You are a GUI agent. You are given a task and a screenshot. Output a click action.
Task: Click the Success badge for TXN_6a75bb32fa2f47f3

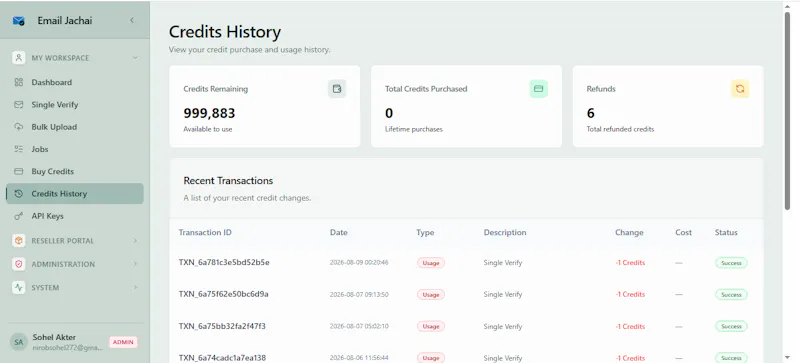[x=731, y=326]
